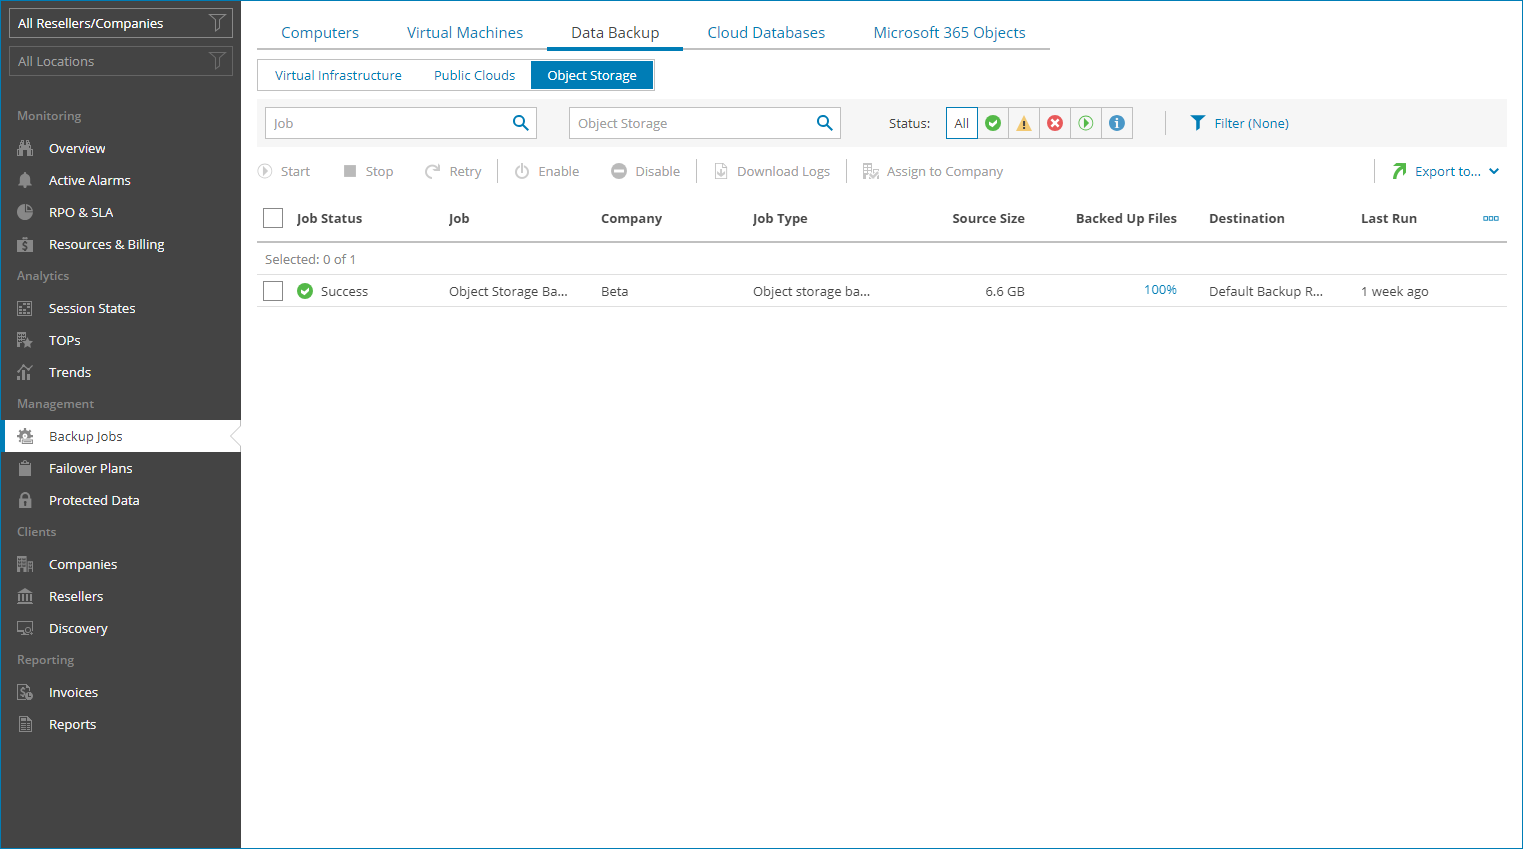Filter by Success status icon
Image resolution: width=1523 pixels, height=849 pixels.
point(993,123)
